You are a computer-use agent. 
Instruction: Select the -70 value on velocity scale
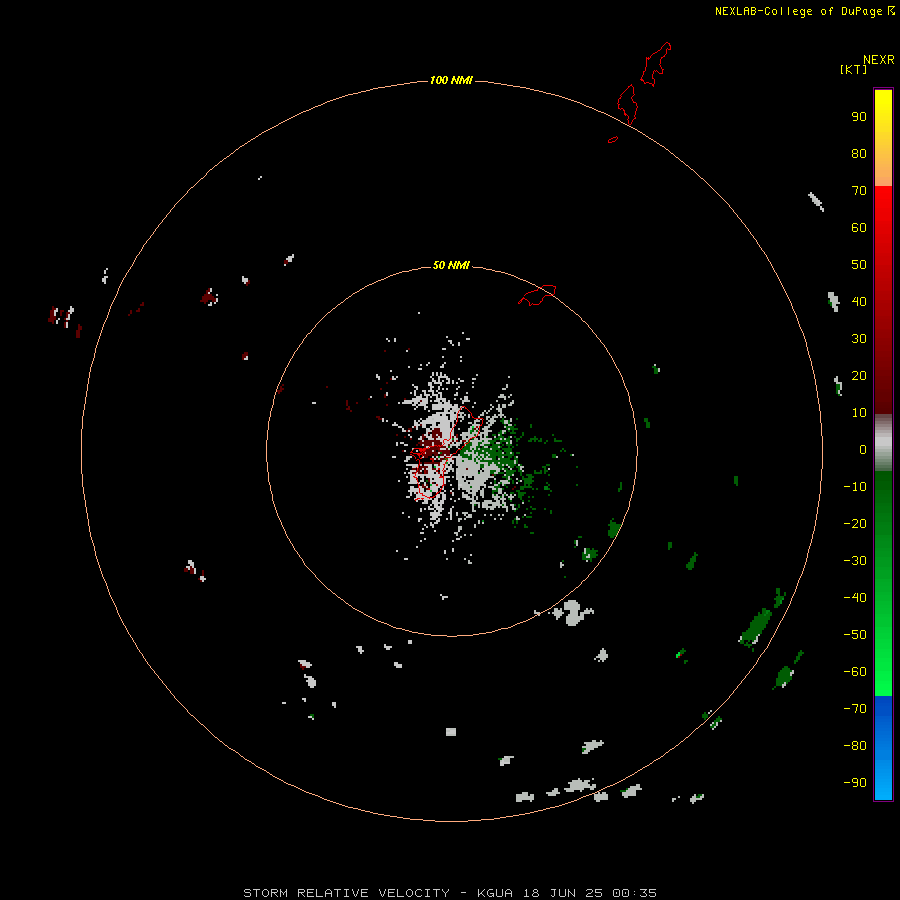tap(855, 708)
